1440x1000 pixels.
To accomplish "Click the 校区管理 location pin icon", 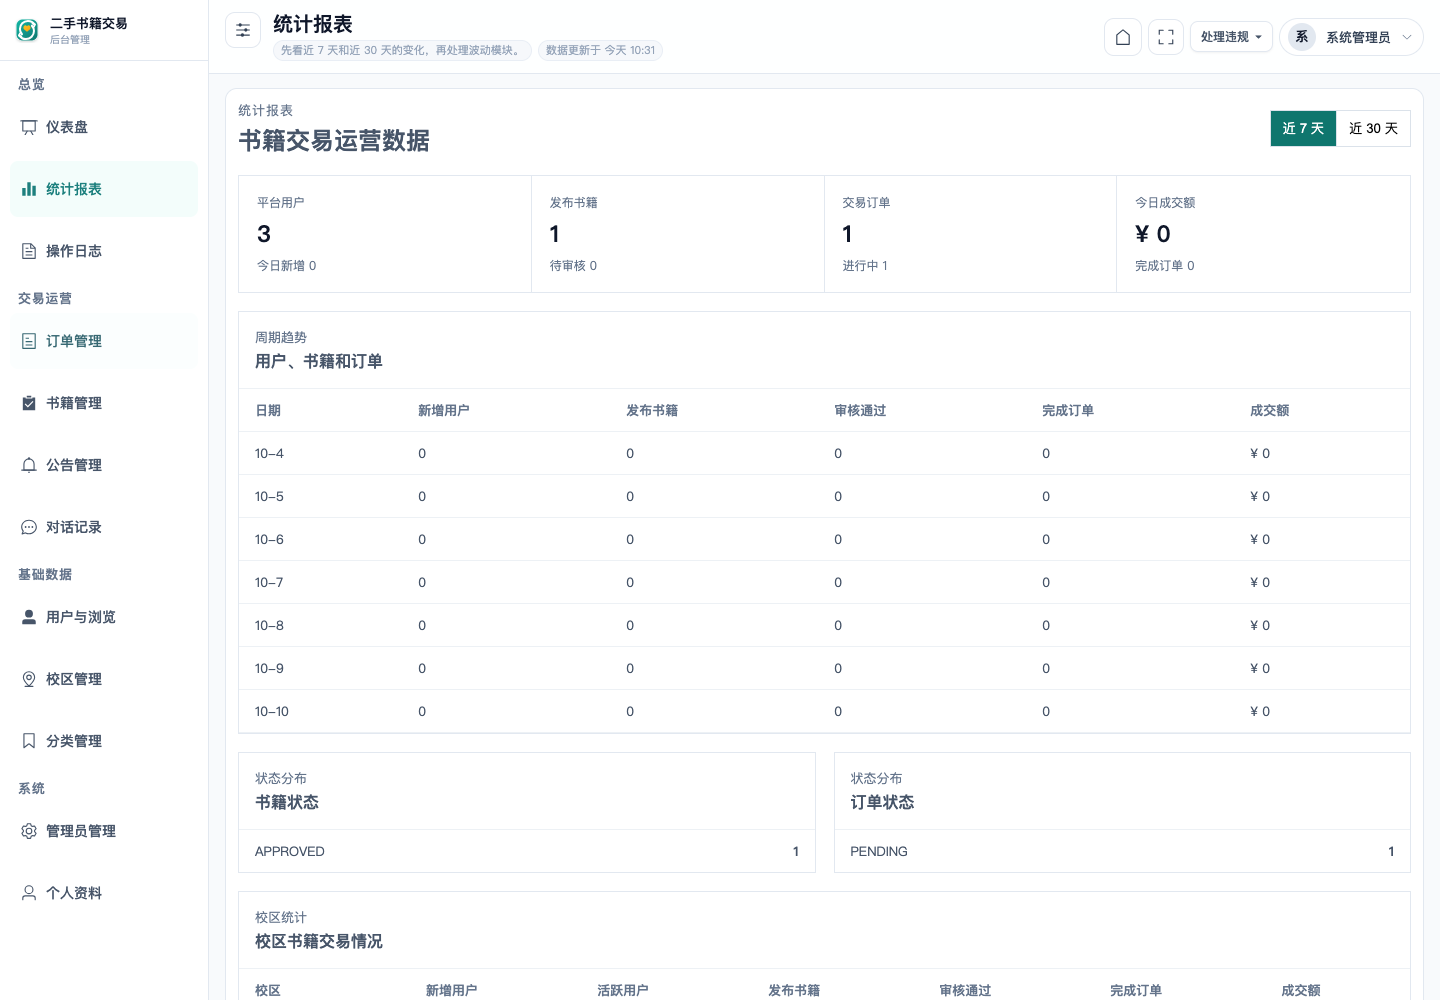I will point(29,679).
